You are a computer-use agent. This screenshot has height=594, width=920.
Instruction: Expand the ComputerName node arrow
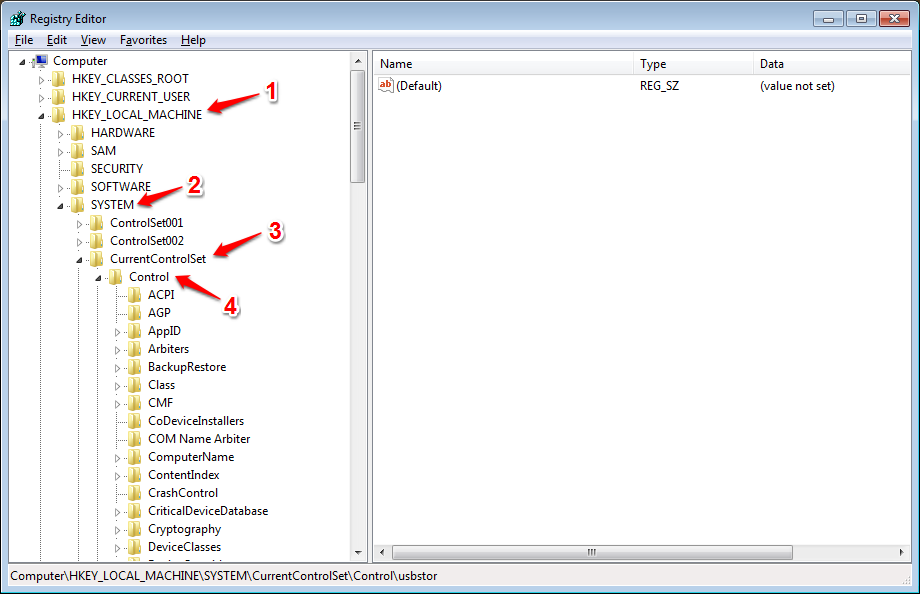tap(117, 458)
